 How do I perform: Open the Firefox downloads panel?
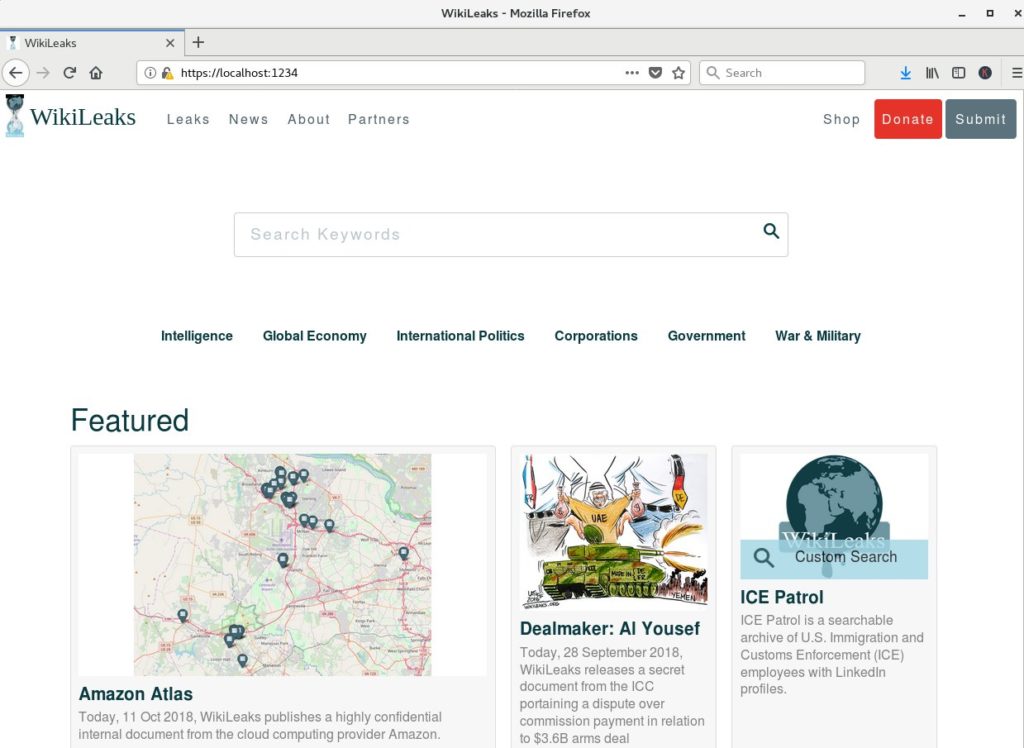click(x=905, y=73)
